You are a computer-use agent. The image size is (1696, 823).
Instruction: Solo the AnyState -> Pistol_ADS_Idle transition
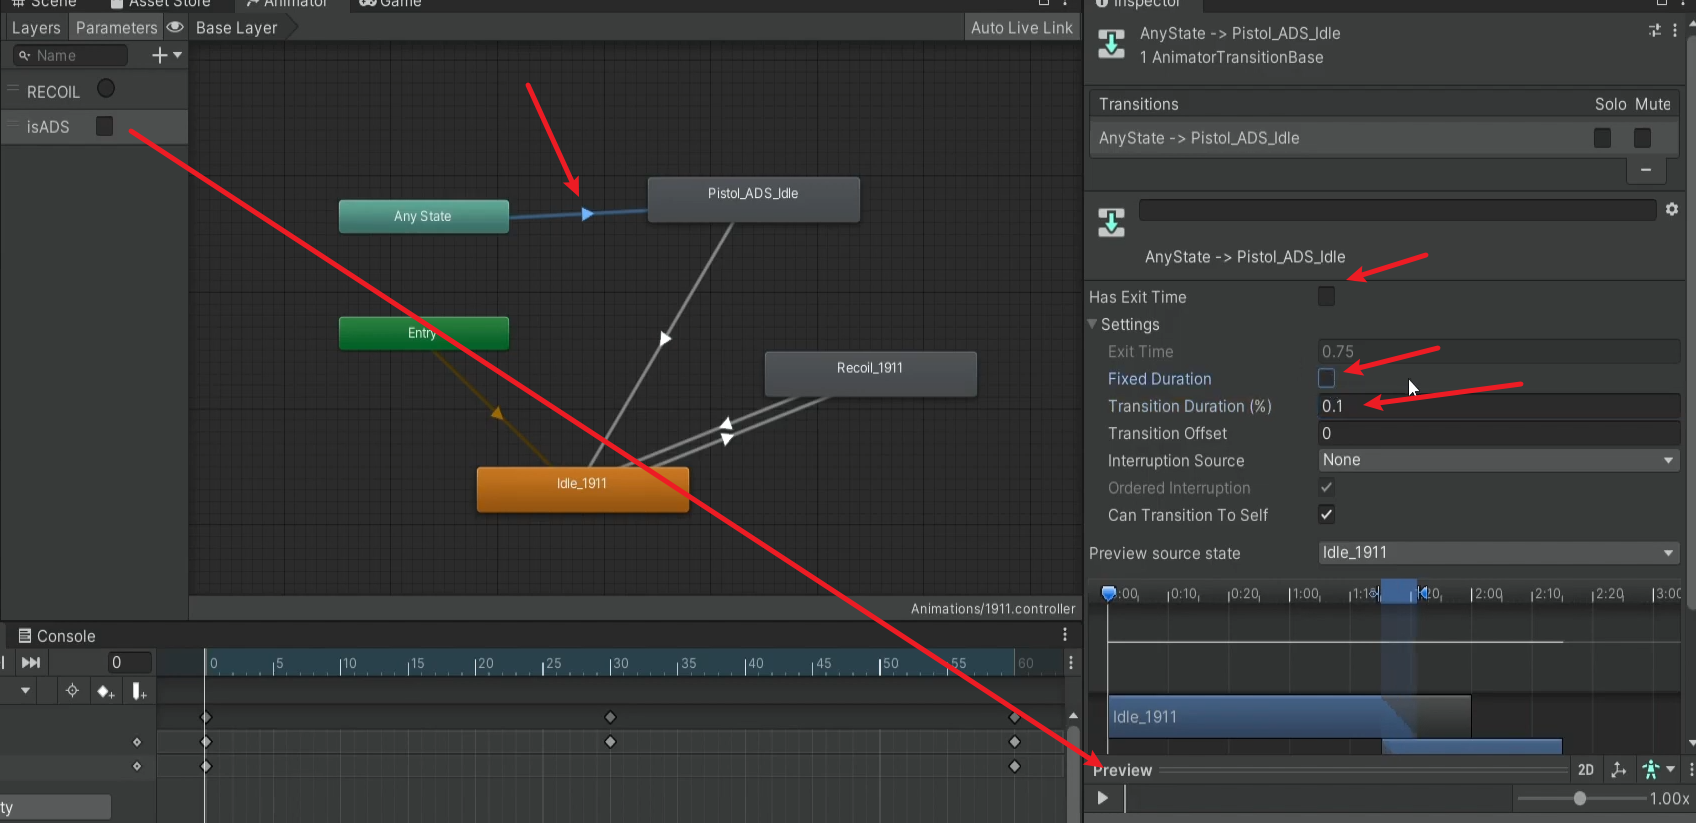[1602, 138]
